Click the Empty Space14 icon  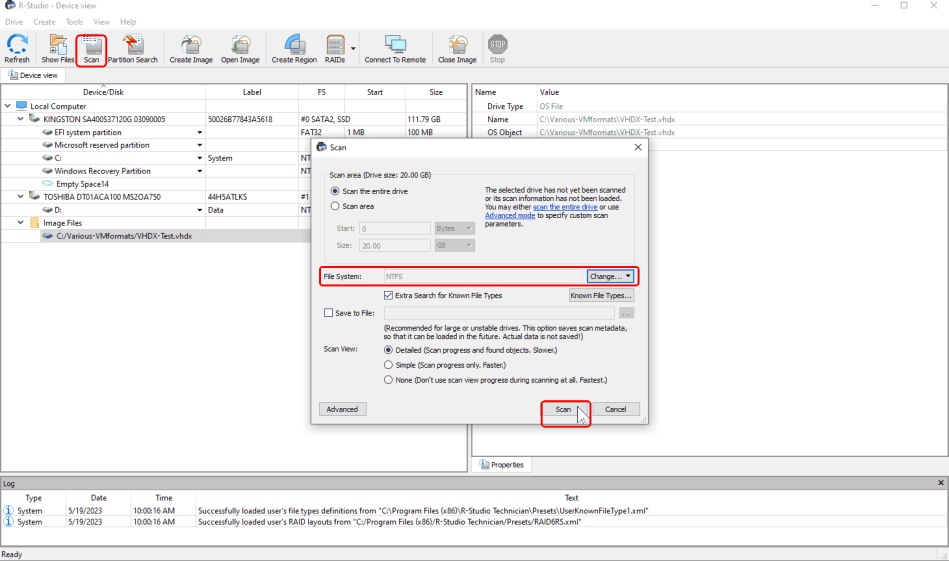pos(48,184)
